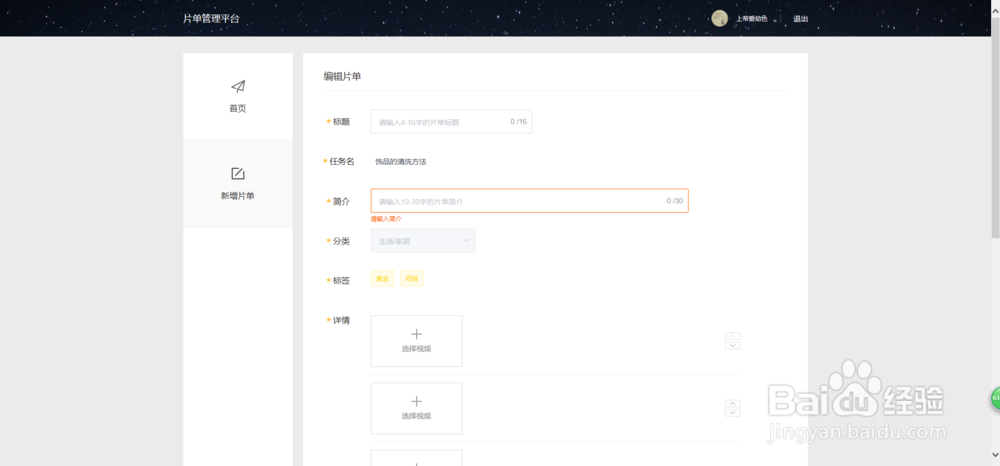Move the first video row down
Image resolution: width=1000 pixels, height=466 pixels.
[x=732, y=346]
